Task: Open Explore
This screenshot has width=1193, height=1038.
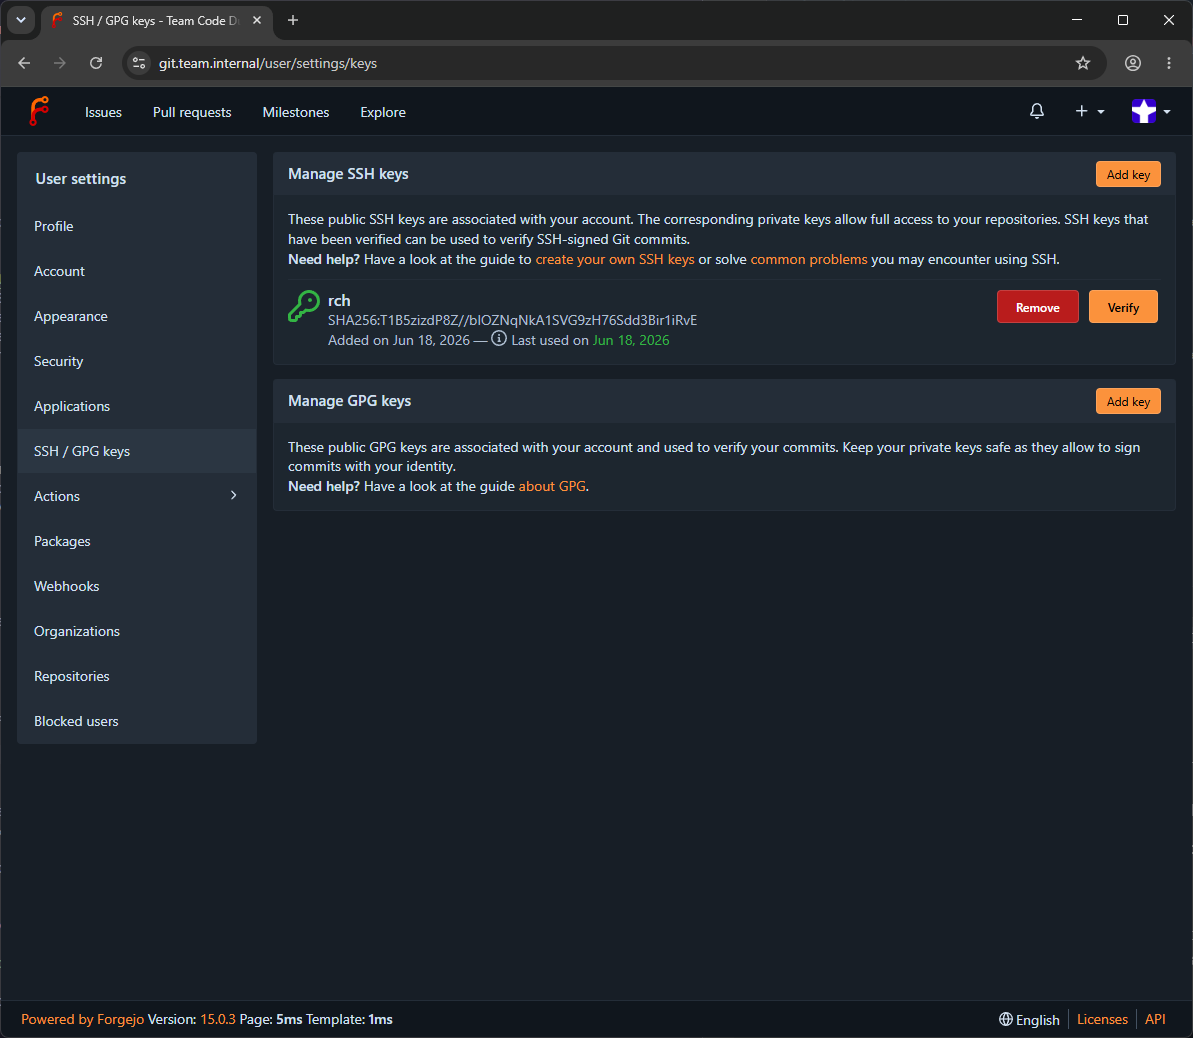Action: coord(383,112)
